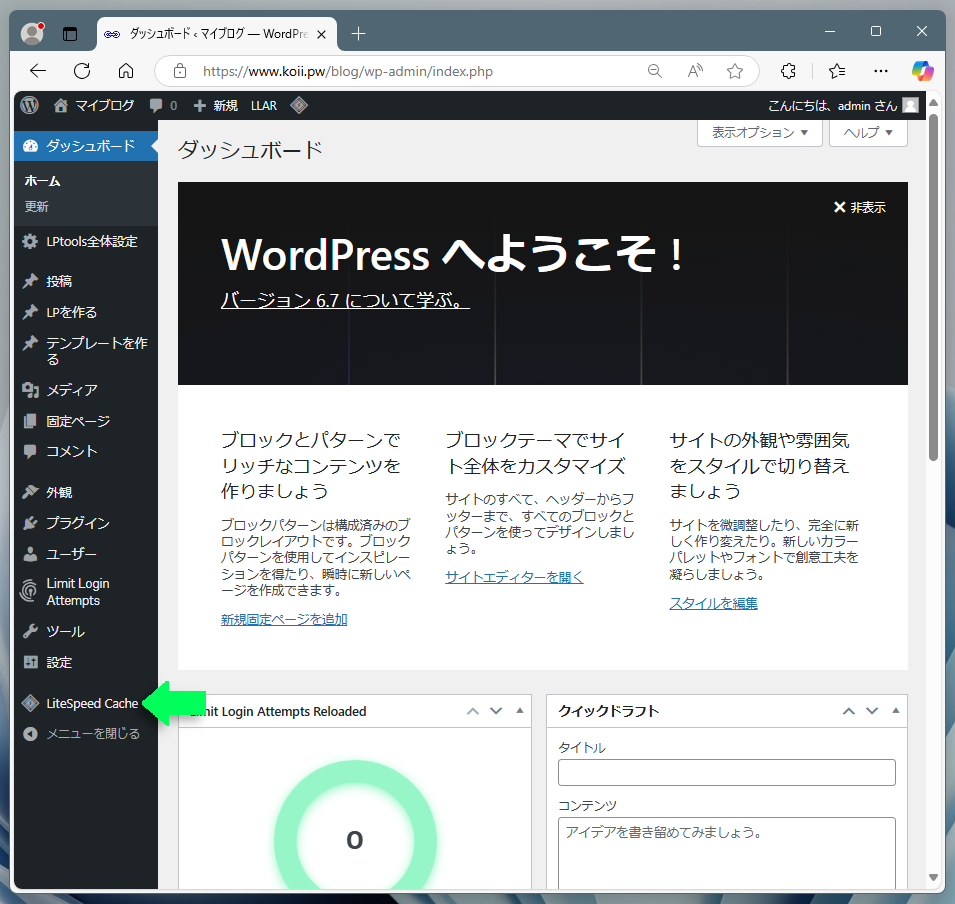Open the LLAR admin bar item

coord(264,105)
